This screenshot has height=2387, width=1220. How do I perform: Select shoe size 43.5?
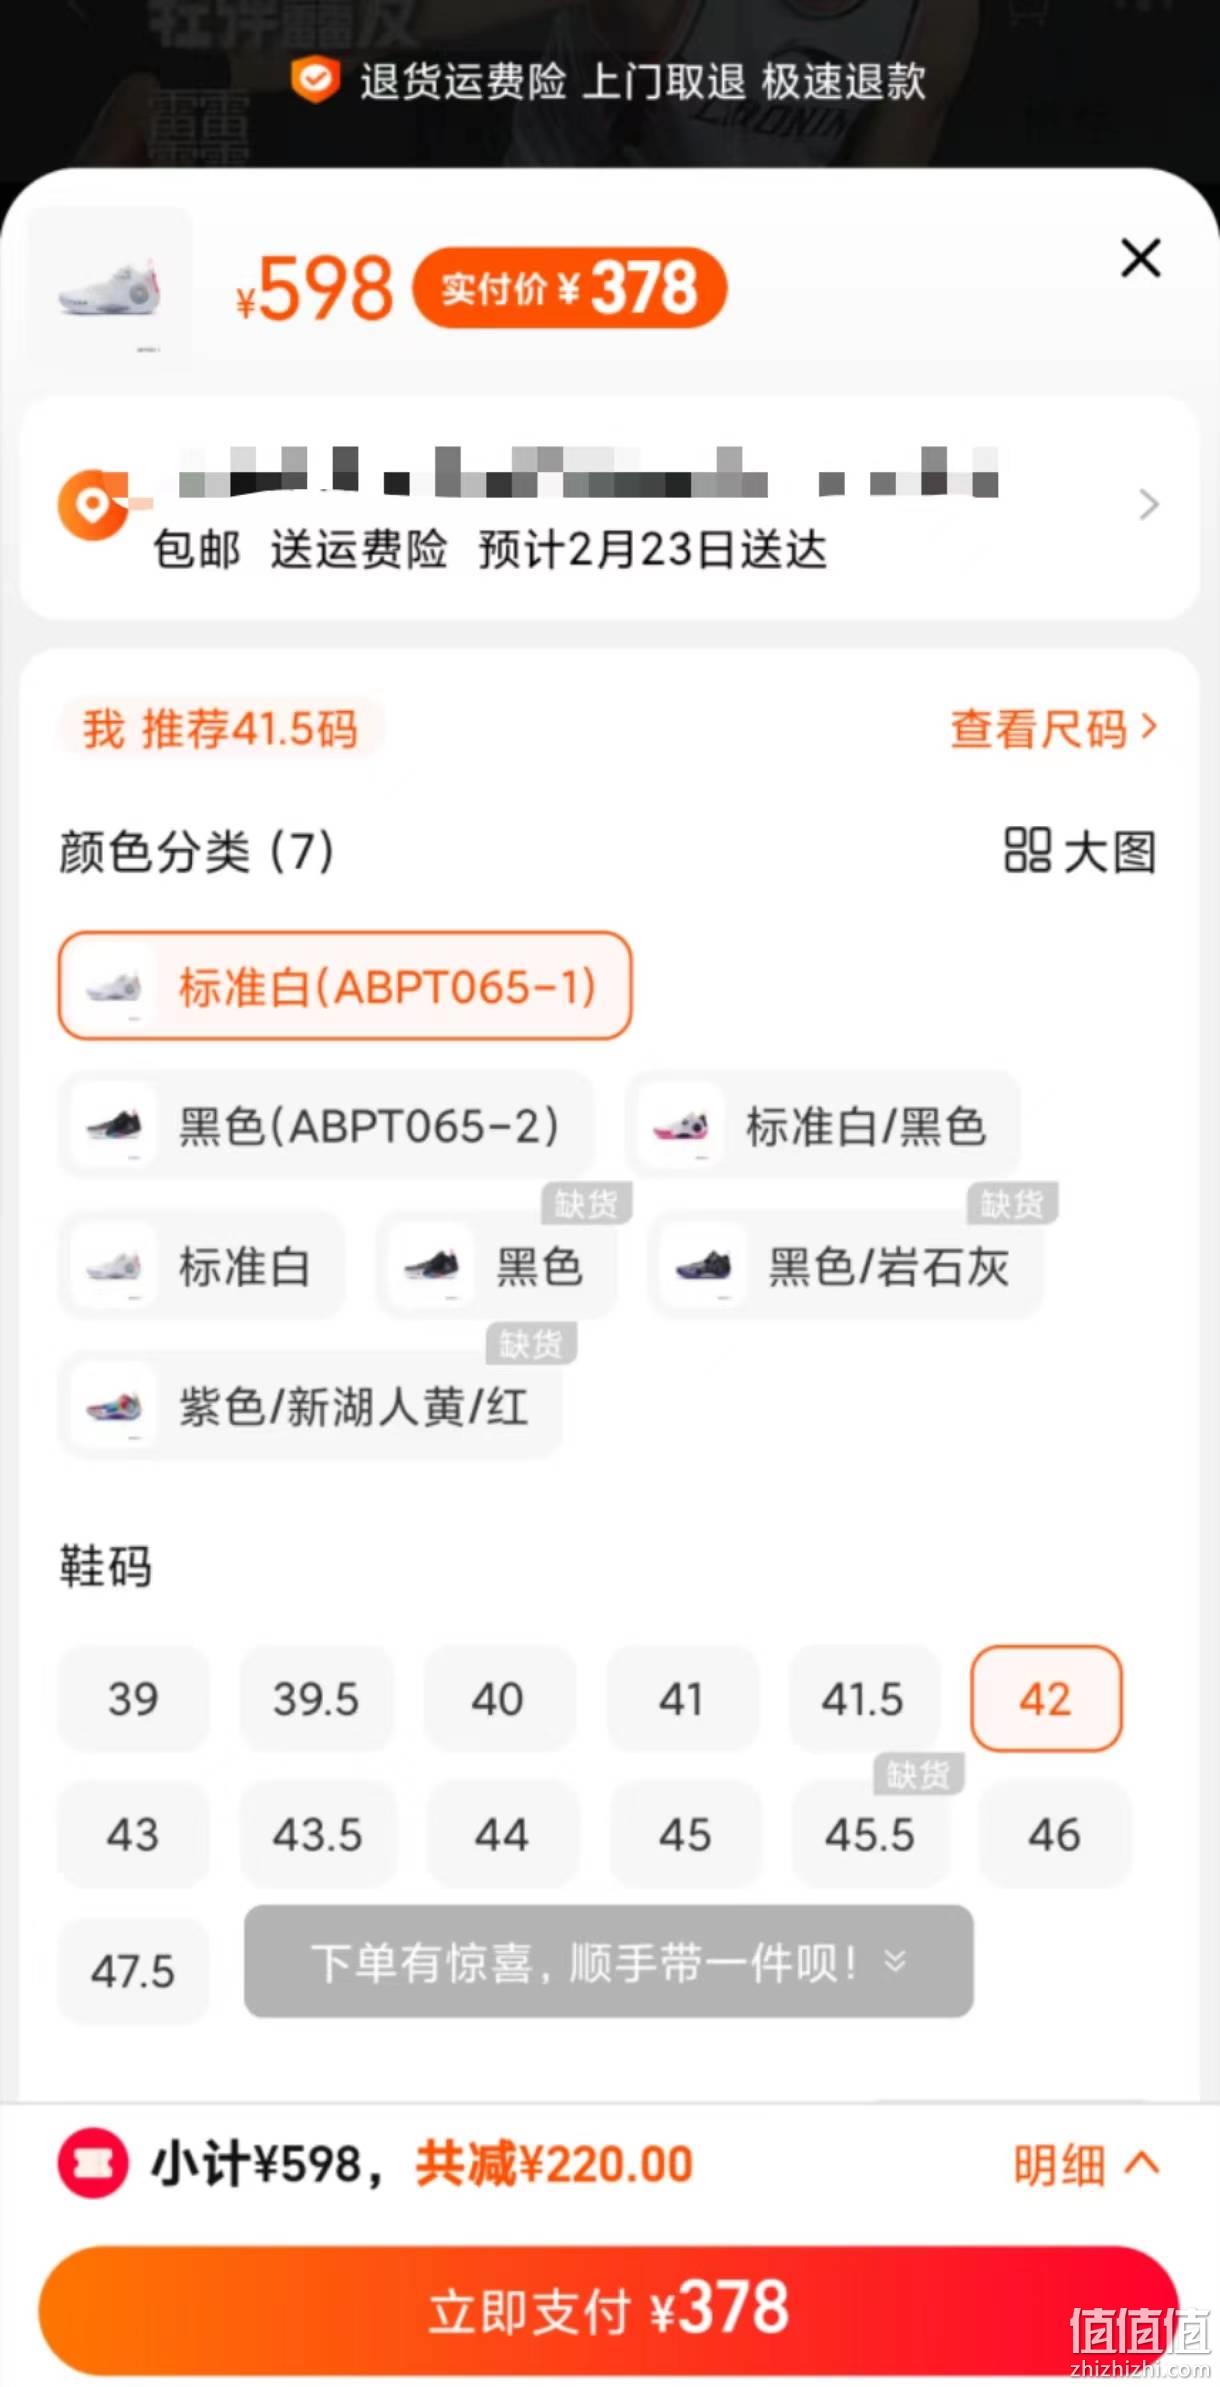[317, 1834]
